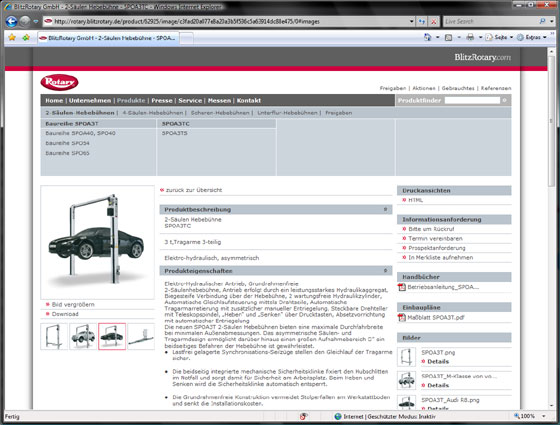Go to the Home menu item
Image resolution: width=560 pixels, height=425 pixels.
[54, 101]
